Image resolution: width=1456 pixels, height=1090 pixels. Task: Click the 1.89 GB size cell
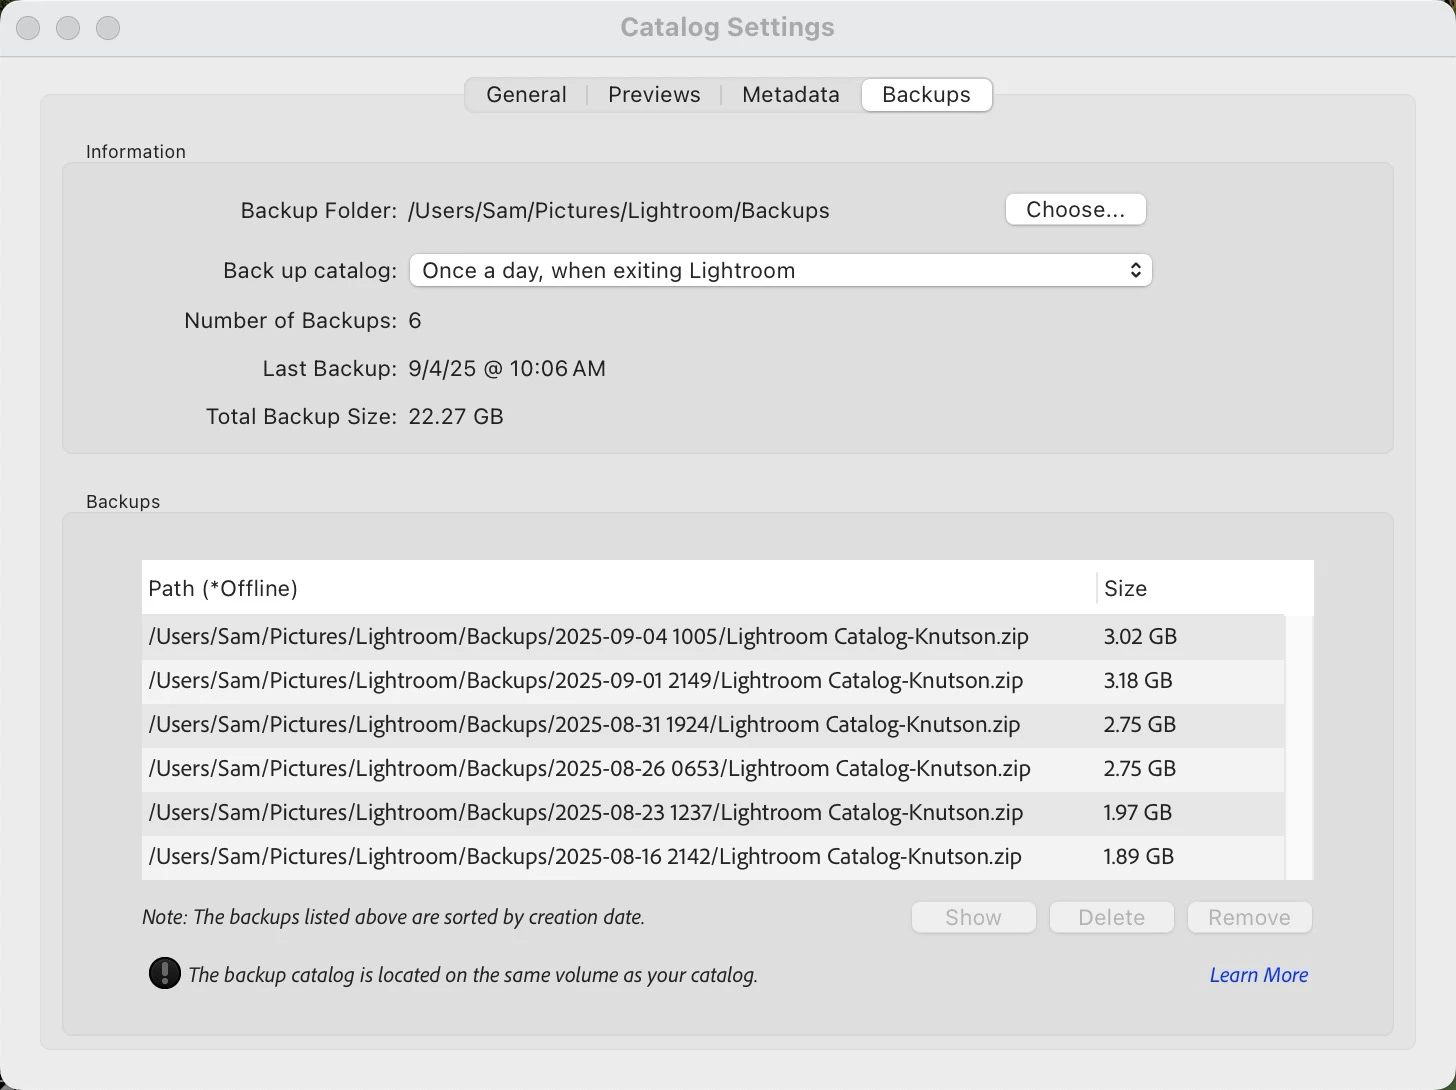(x=1139, y=857)
